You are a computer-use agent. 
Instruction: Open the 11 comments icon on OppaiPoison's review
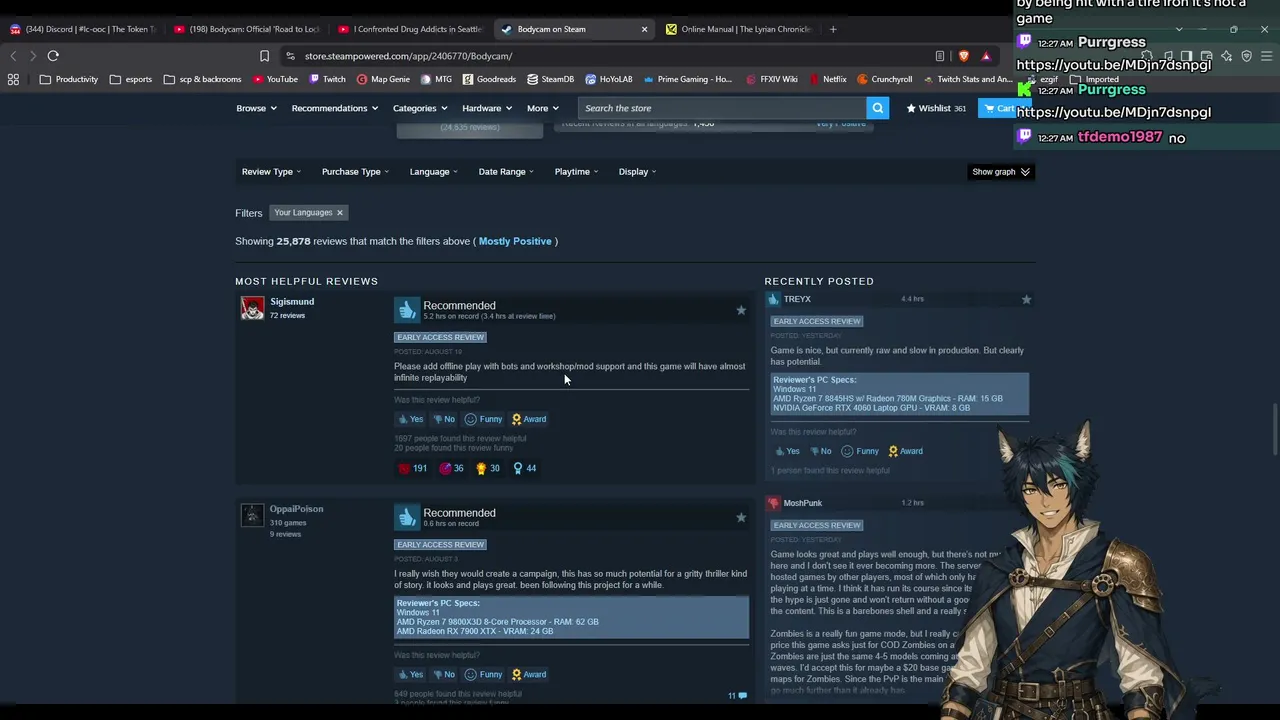pyautogui.click(x=737, y=696)
